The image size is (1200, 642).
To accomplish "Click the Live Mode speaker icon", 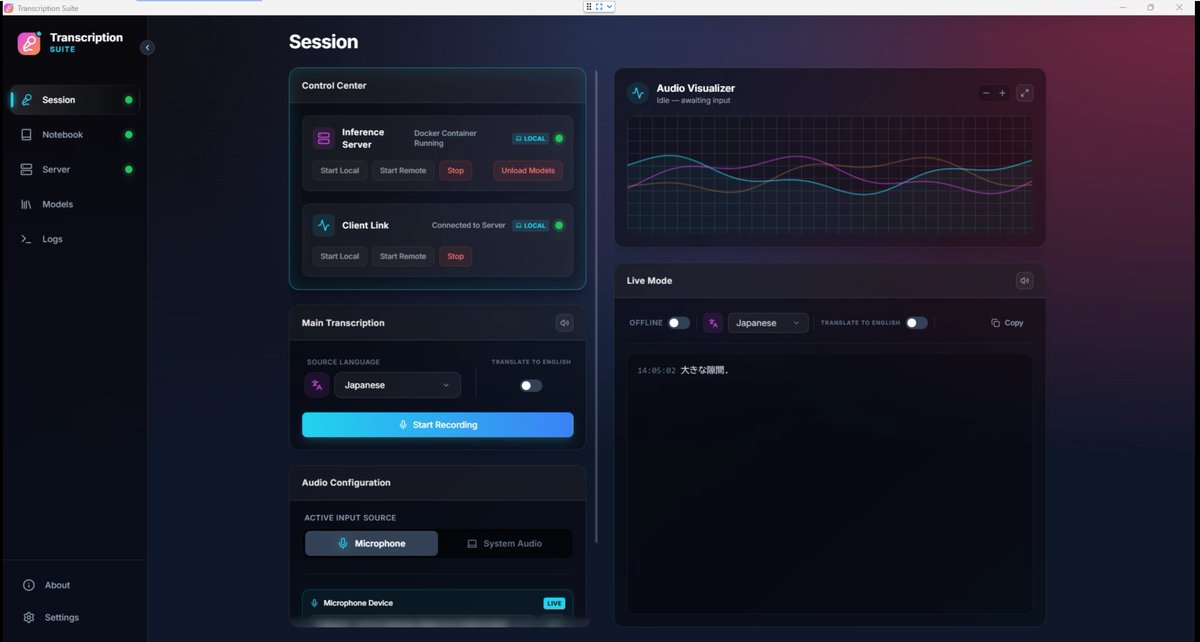I will (x=1025, y=281).
